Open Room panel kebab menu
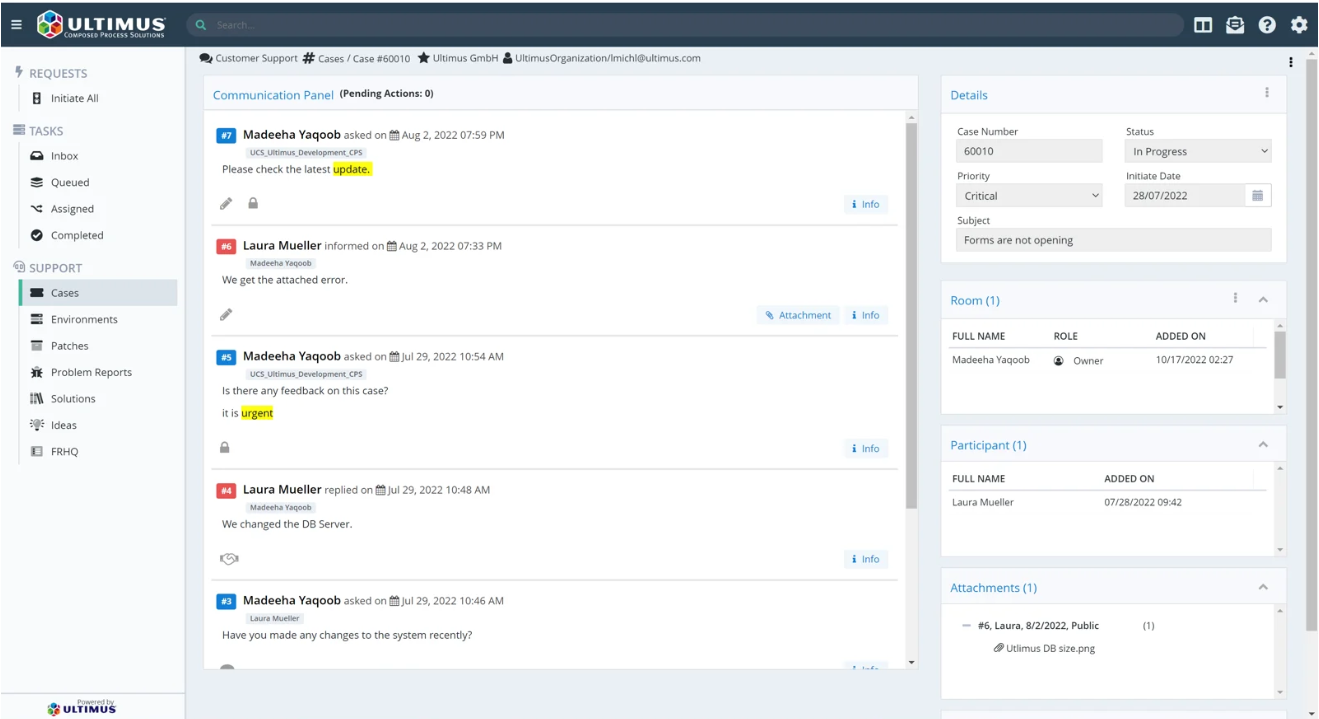 click(x=1236, y=298)
